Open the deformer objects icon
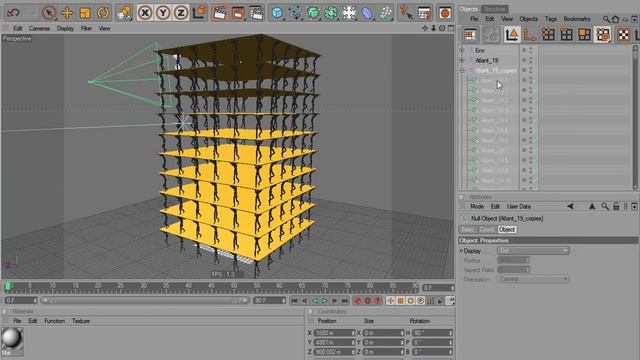Image resolution: width=640 pixels, height=360 pixels. click(x=367, y=13)
